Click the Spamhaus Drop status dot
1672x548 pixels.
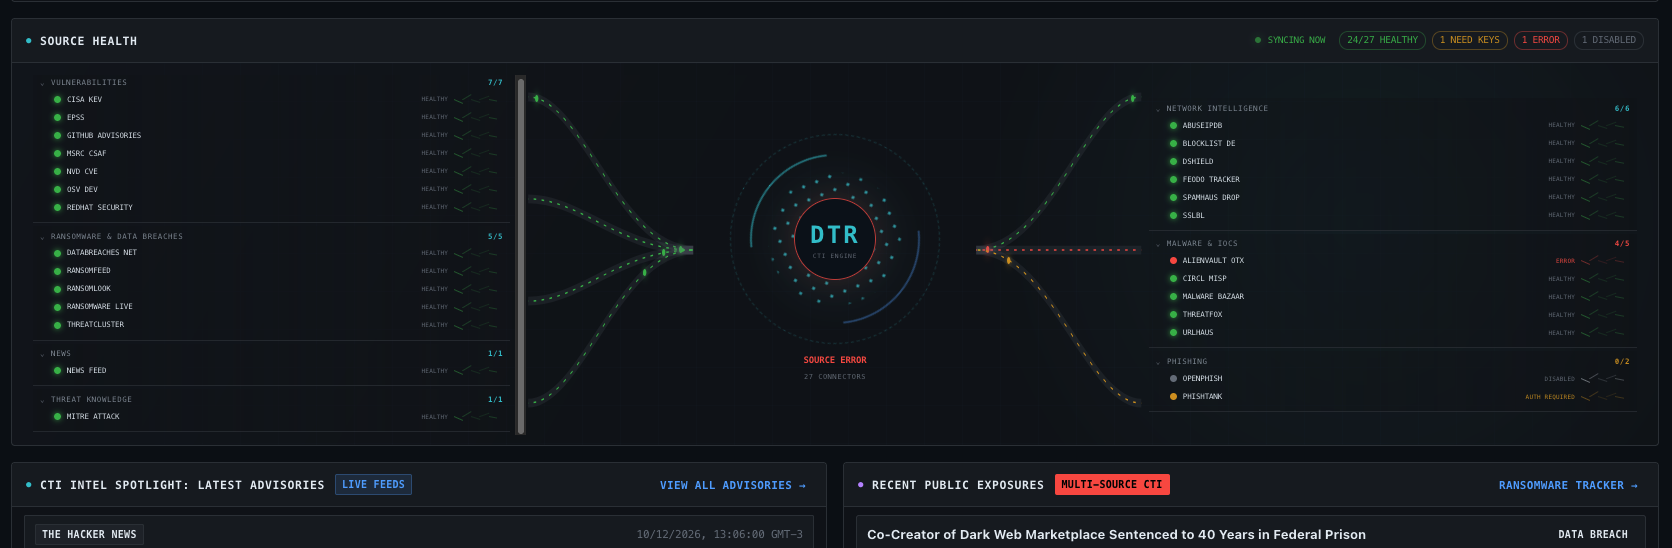click(x=1173, y=198)
